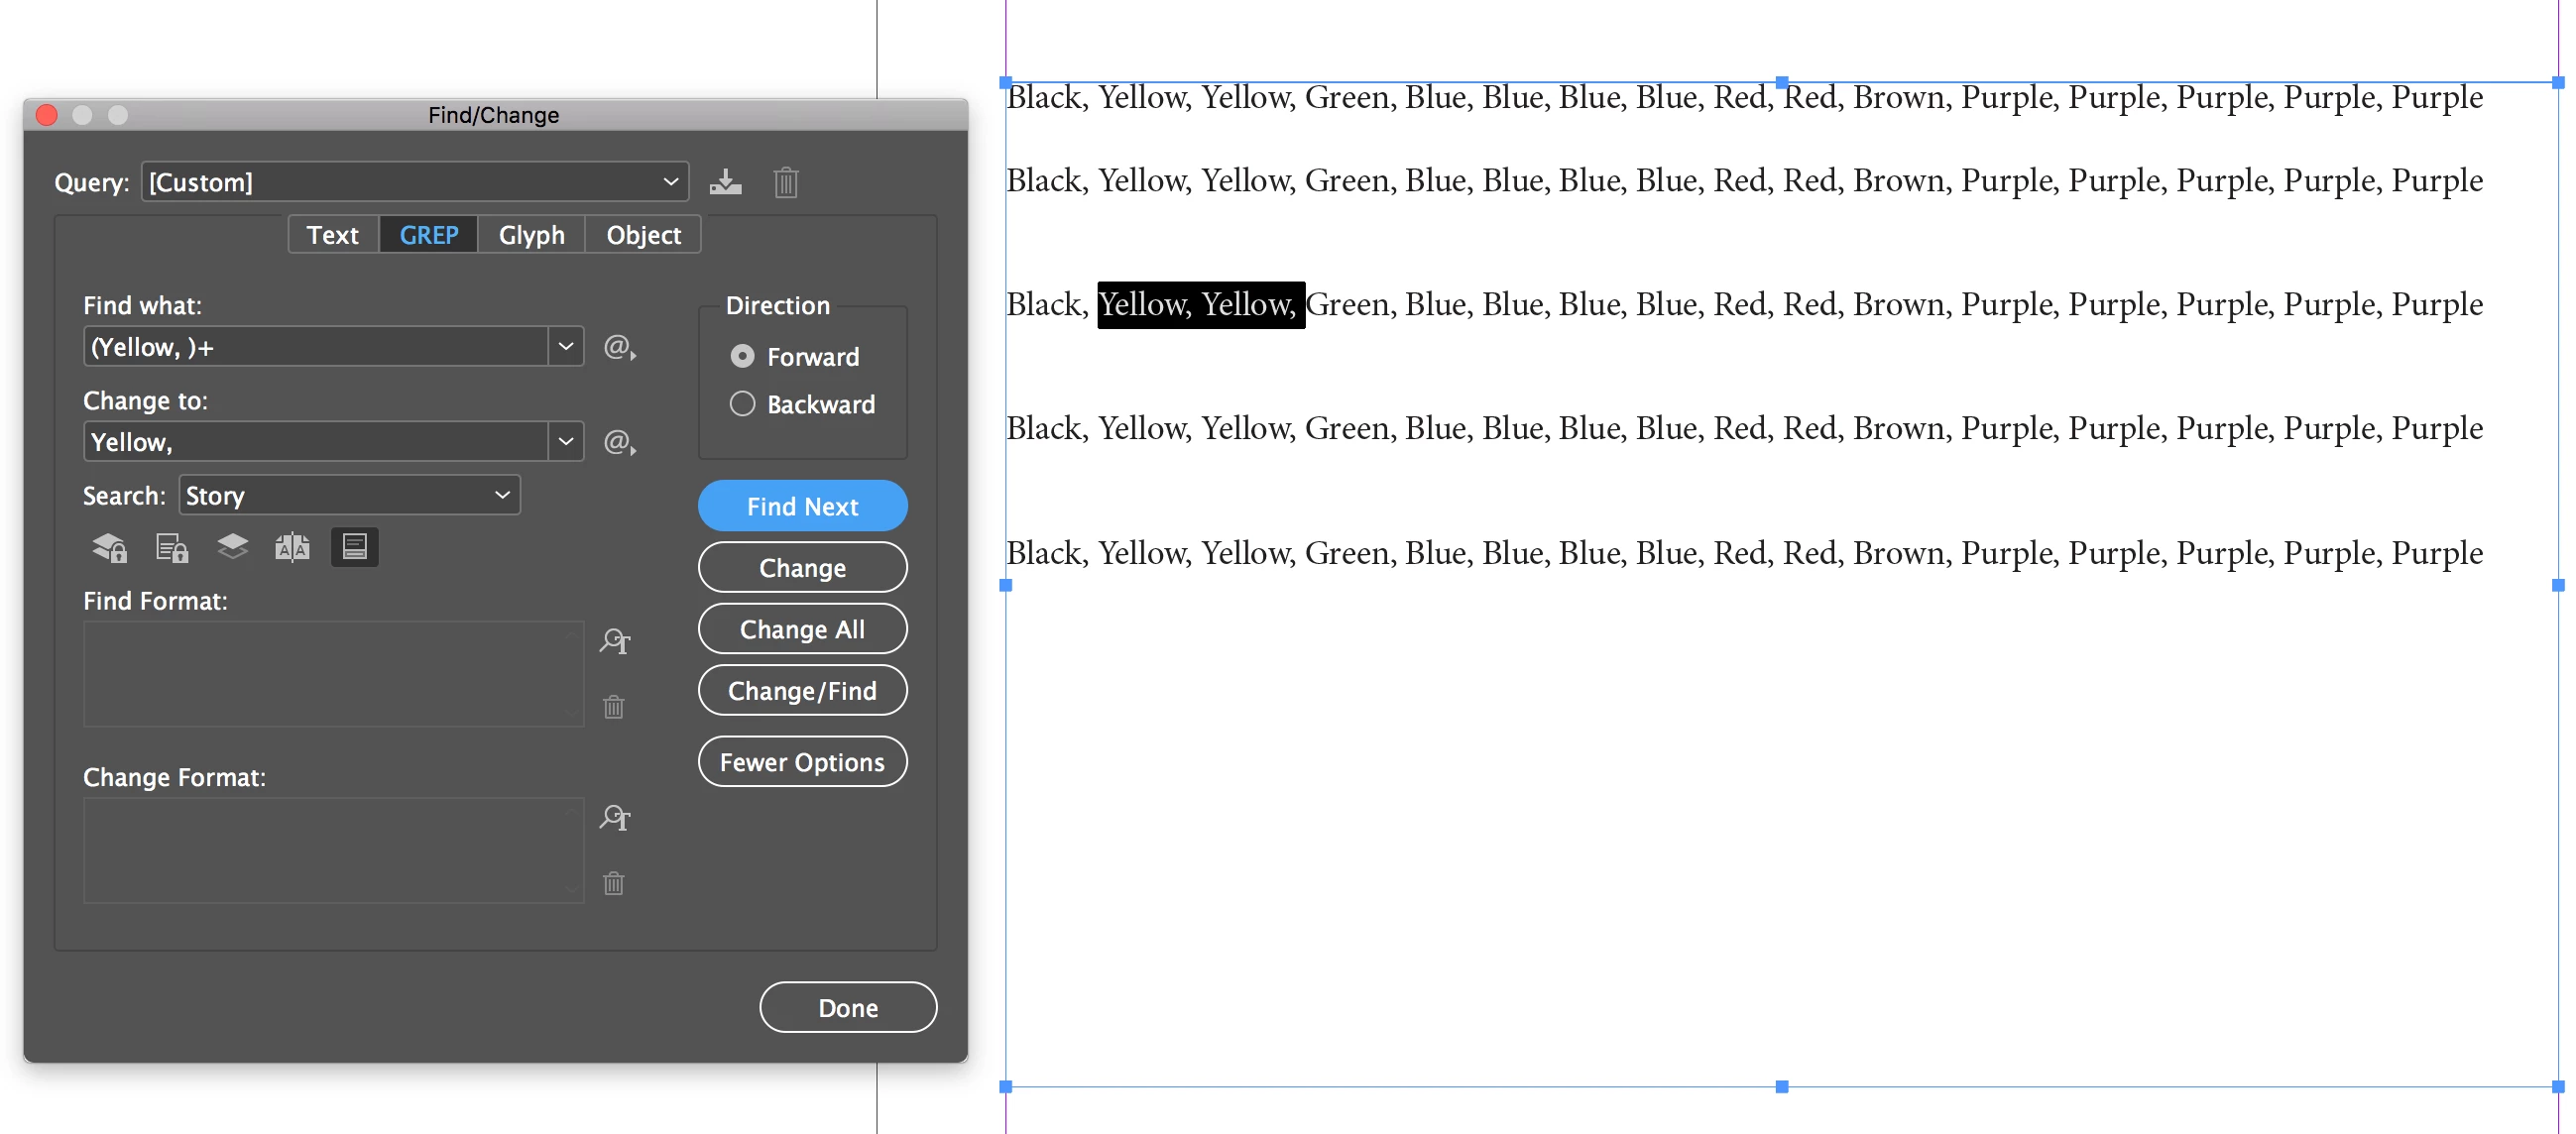
Task: Open the Search scope dropdown showing Story
Action: [349, 495]
